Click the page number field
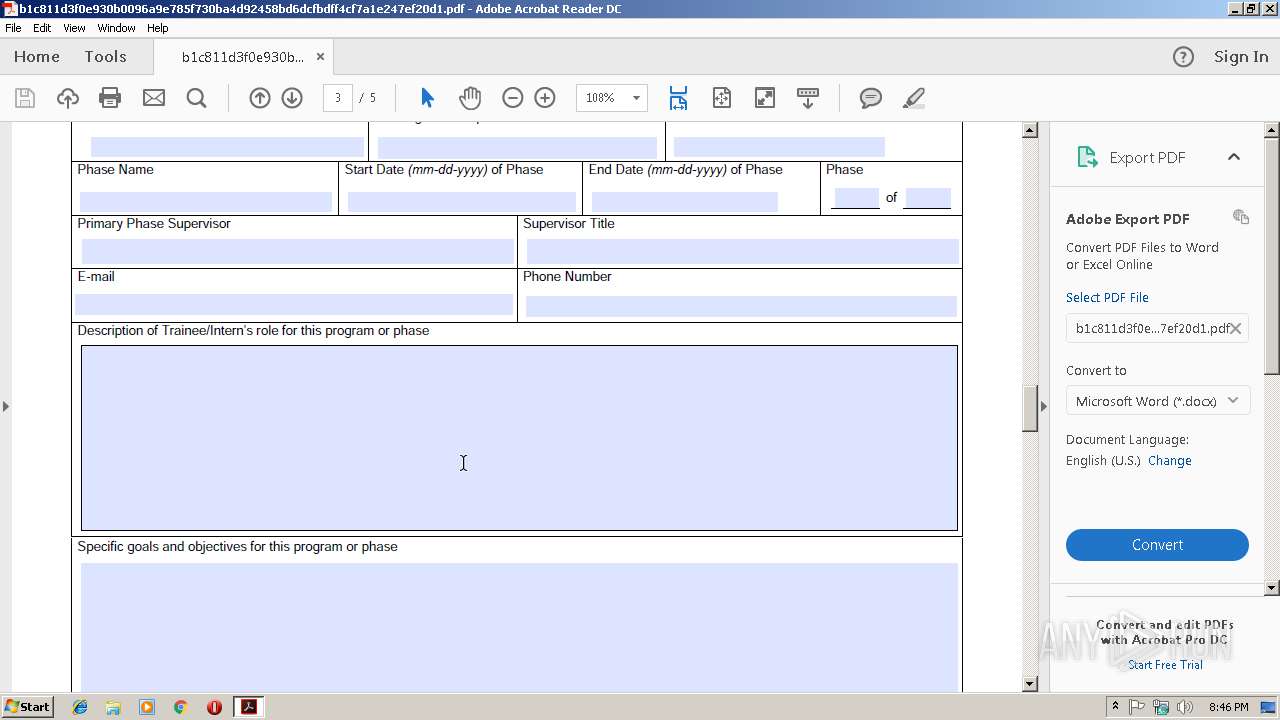The width and height of the screenshot is (1280, 720). coord(338,98)
